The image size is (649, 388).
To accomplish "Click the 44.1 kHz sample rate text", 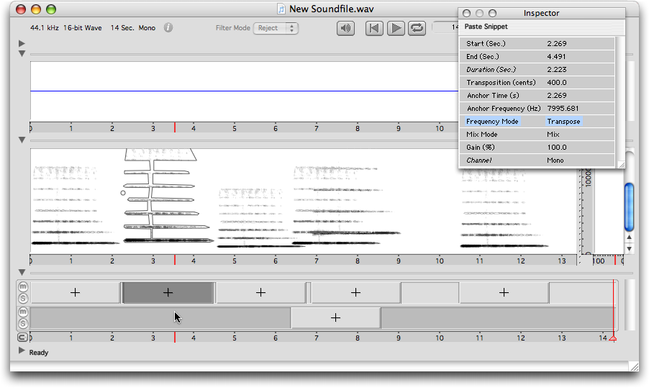I will 44,28.
